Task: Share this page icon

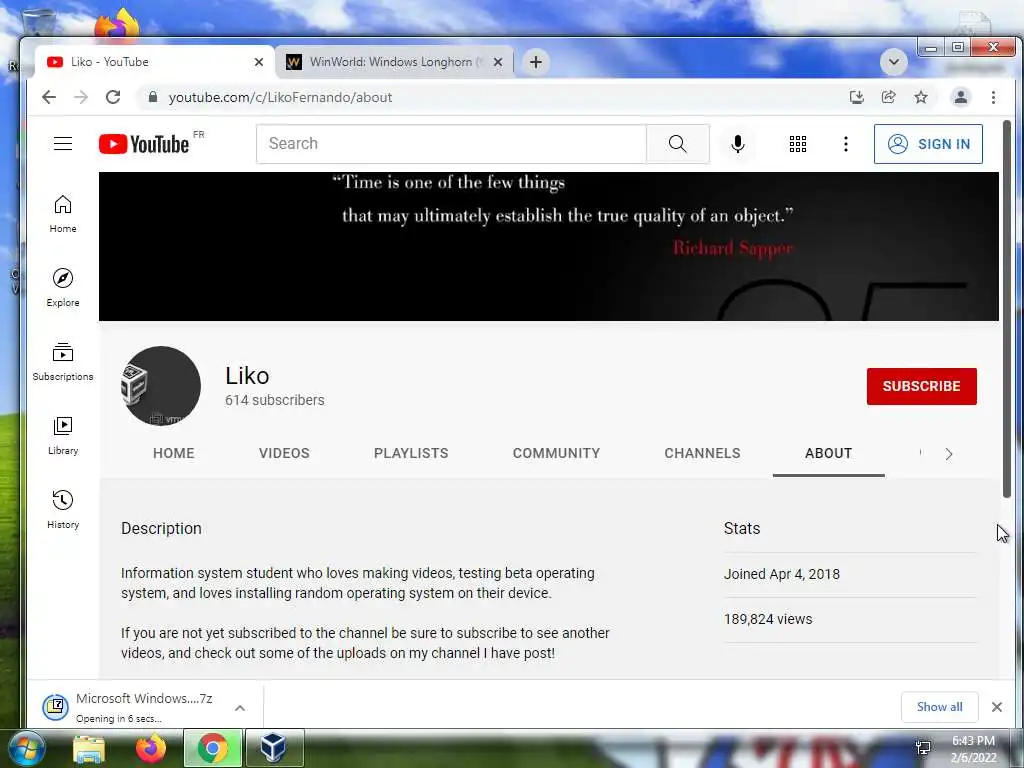Action: point(889,97)
